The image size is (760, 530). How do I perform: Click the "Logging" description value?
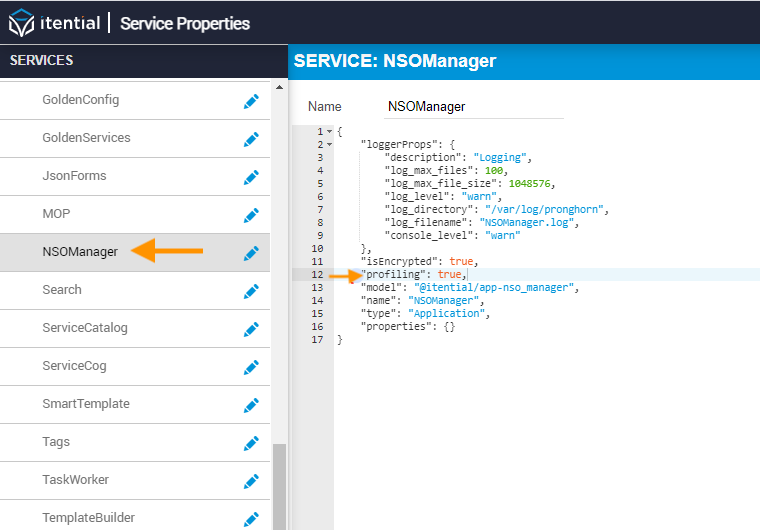(500, 158)
